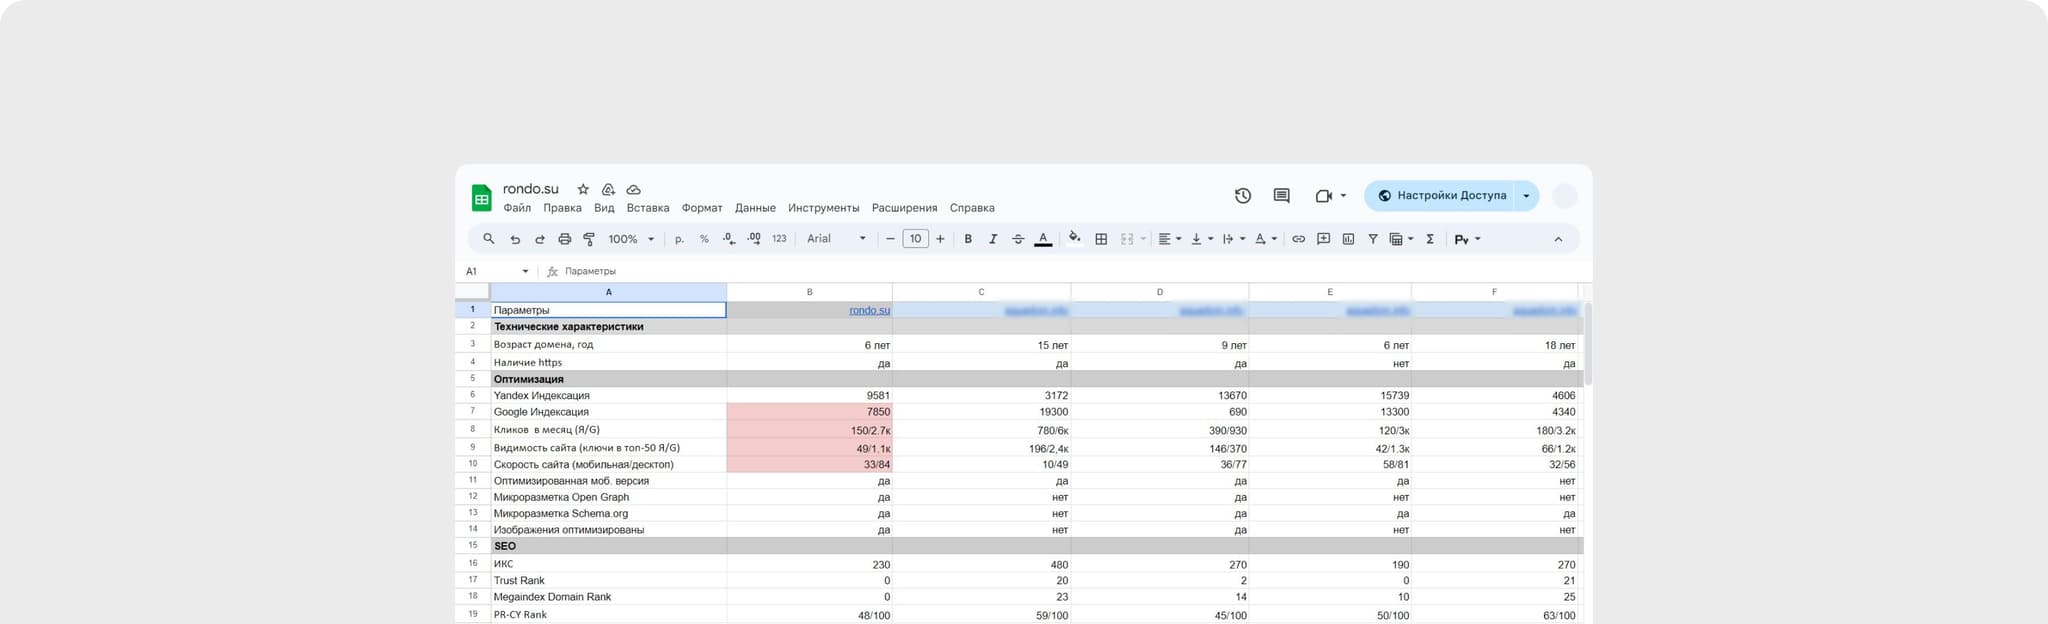Toggle italic formatting
Viewport: 2048px width, 624px height.
point(993,239)
